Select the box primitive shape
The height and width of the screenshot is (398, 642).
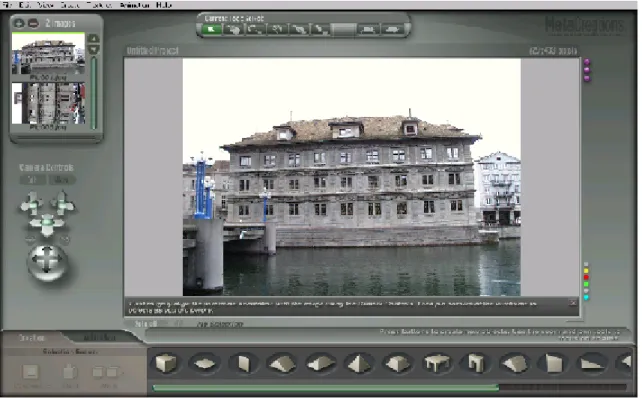click(166, 363)
